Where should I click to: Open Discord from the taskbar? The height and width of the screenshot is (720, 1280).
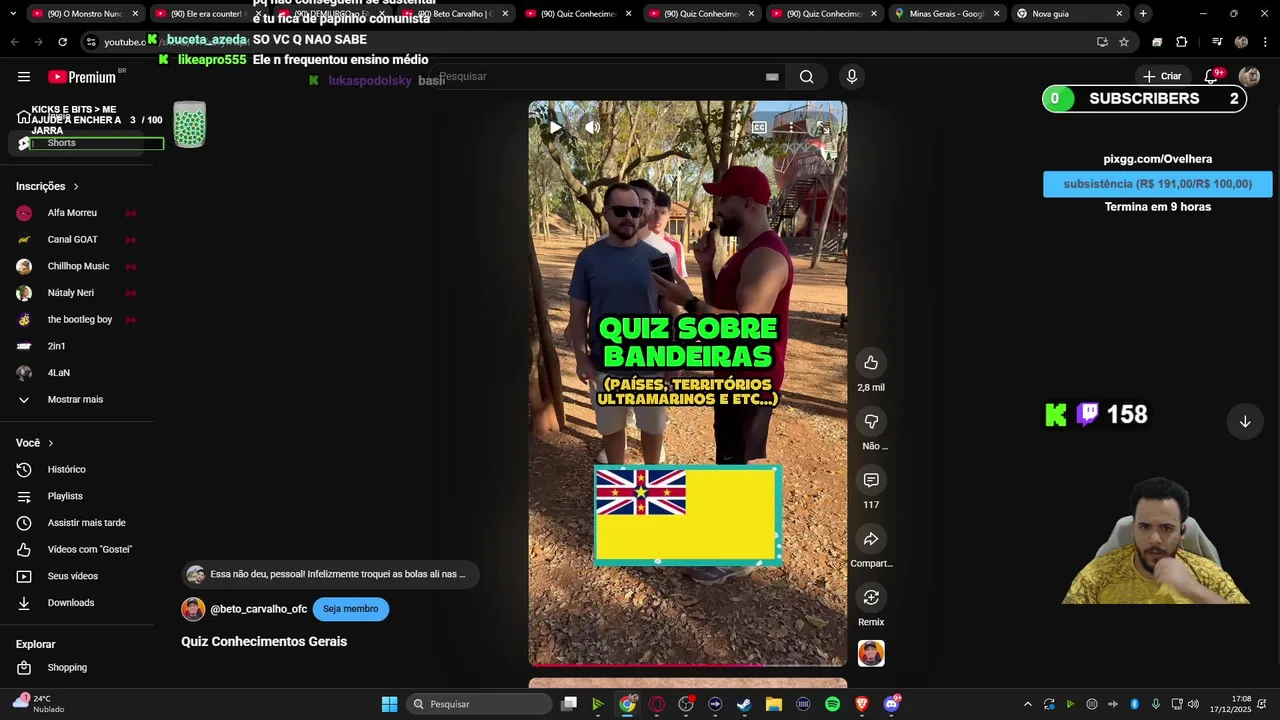coord(891,704)
